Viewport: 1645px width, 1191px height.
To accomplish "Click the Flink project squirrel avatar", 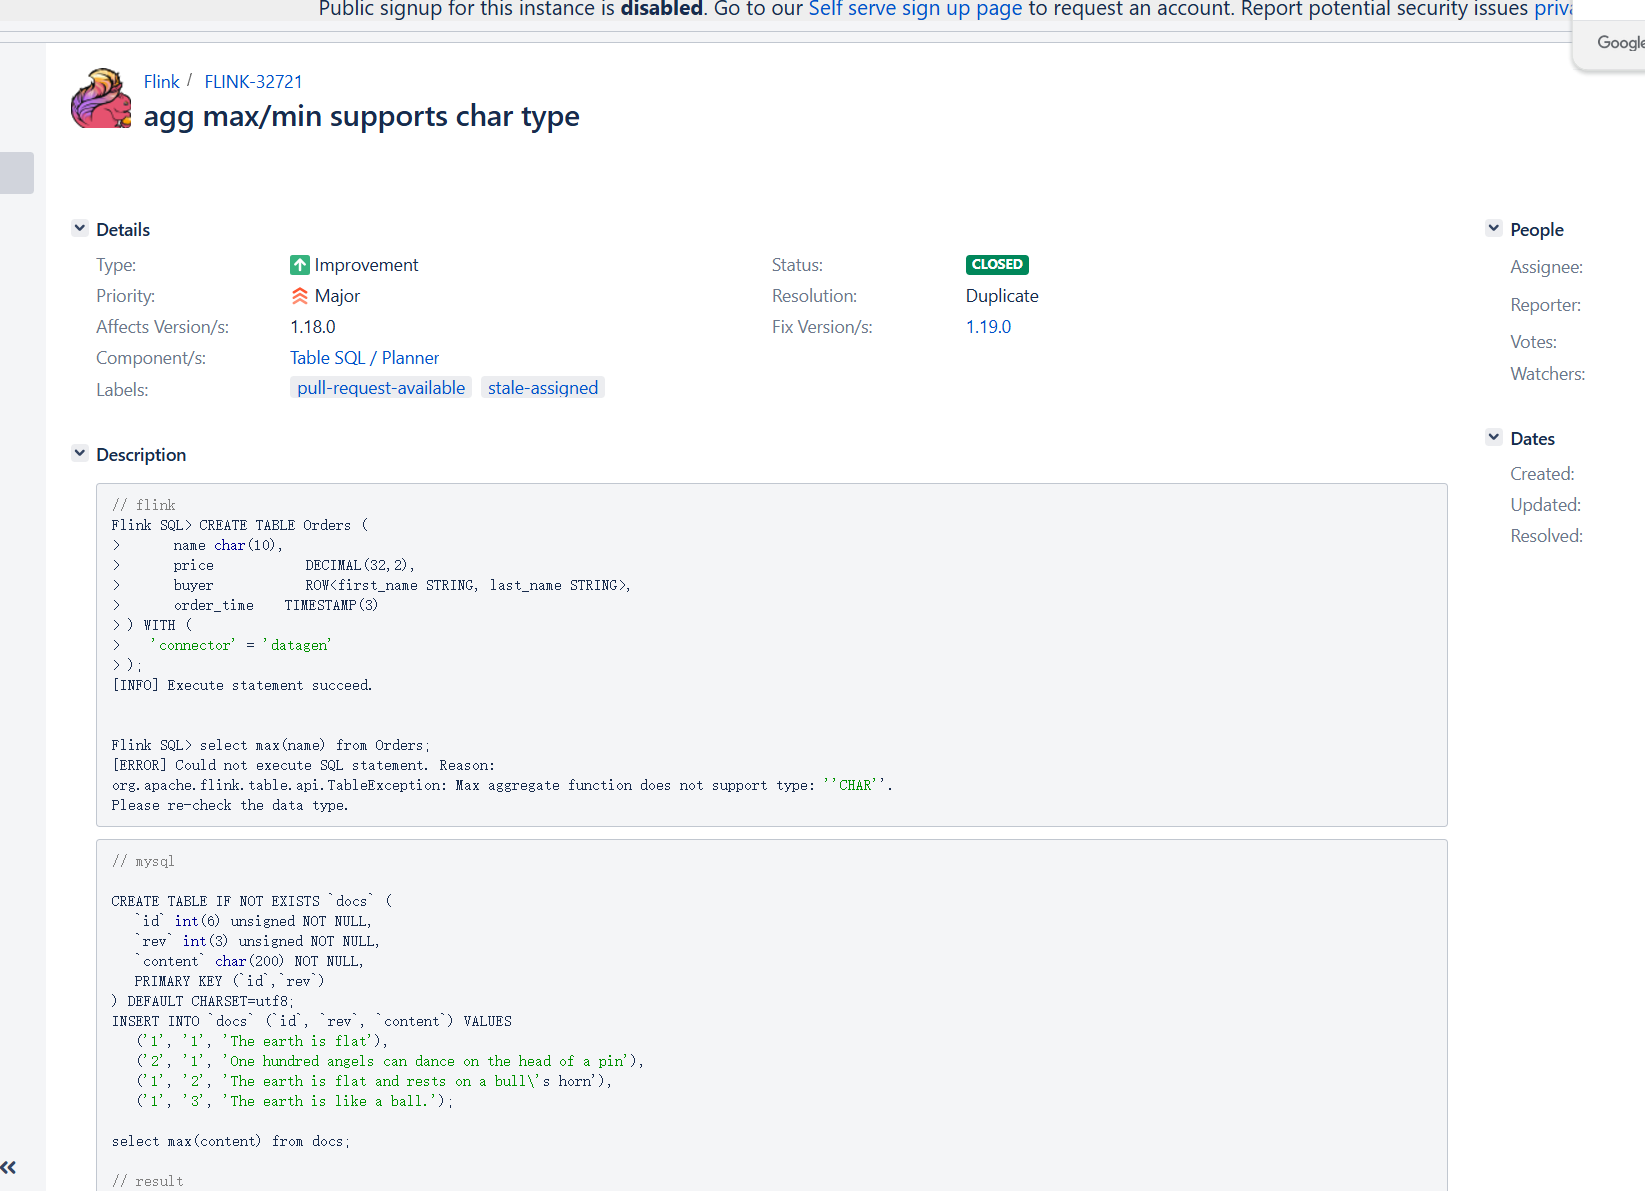I will pyautogui.click(x=101, y=98).
